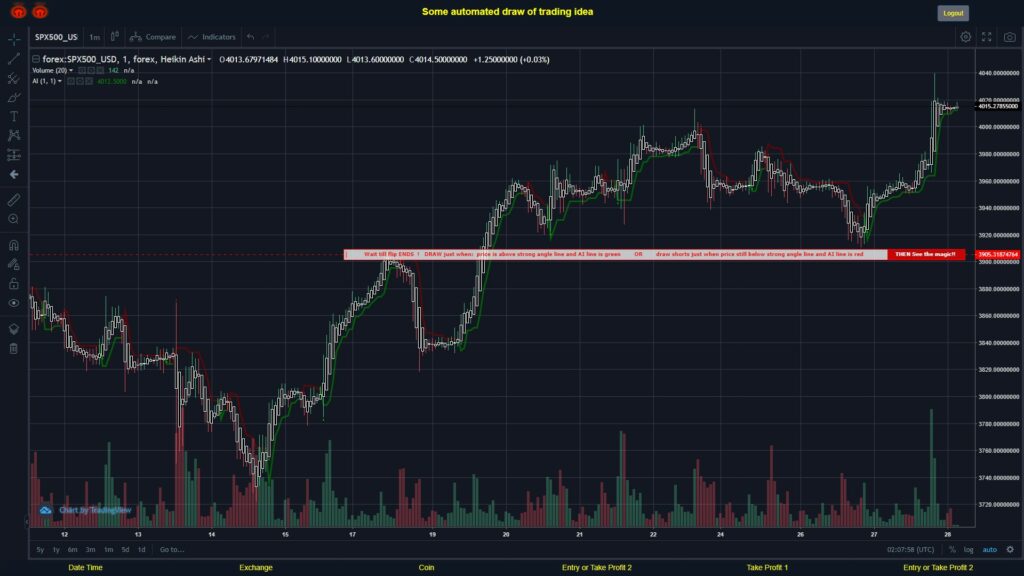Click the Go to... date button
Viewport: 1024px width, 576px height.
[172, 550]
